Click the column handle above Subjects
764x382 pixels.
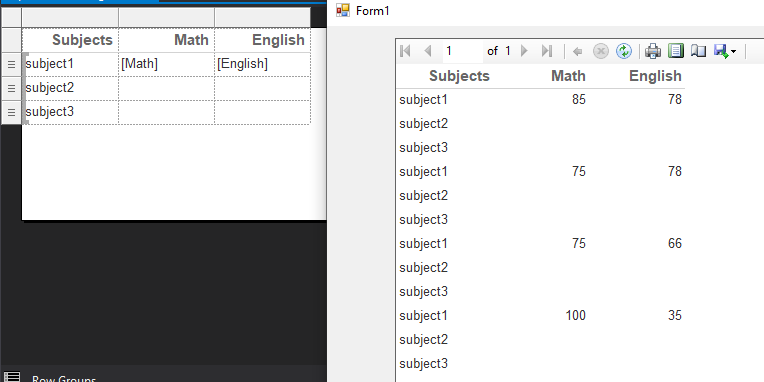pyautogui.click(x=70, y=18)
